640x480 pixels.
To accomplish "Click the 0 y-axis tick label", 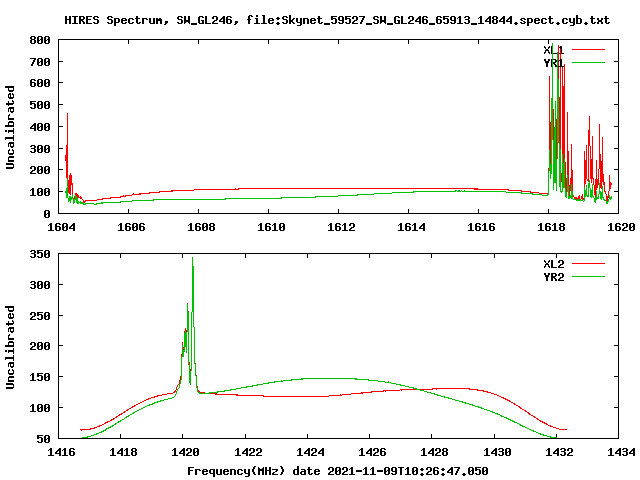I will point(47,214).
